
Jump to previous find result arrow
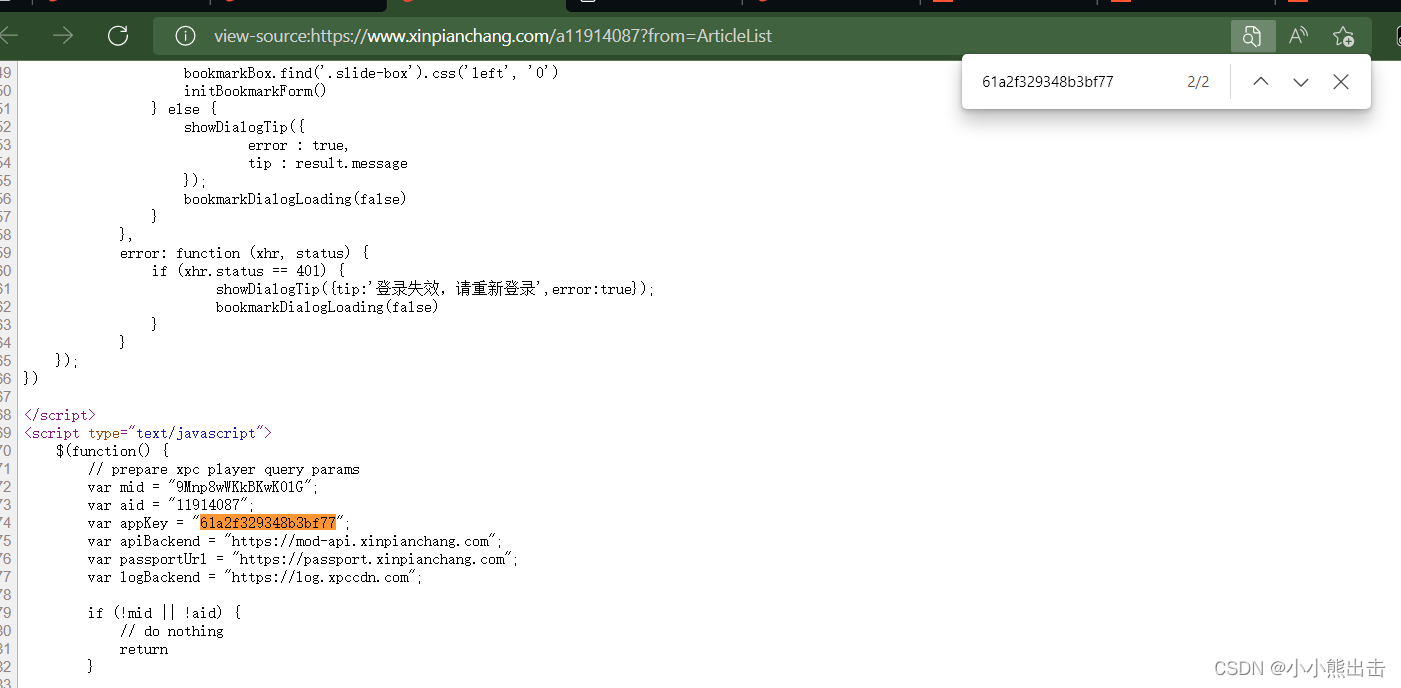1261,82
